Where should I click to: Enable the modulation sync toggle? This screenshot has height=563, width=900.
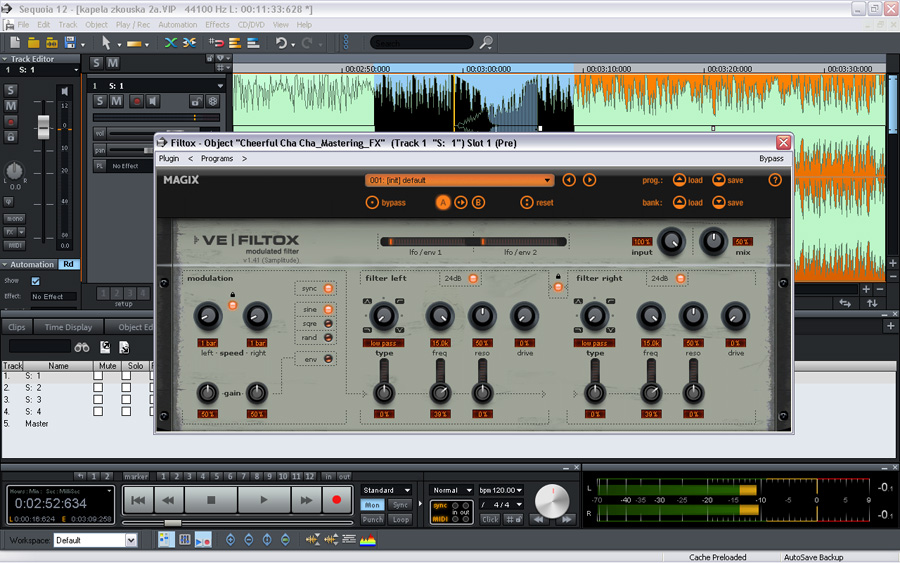[328, 288]
